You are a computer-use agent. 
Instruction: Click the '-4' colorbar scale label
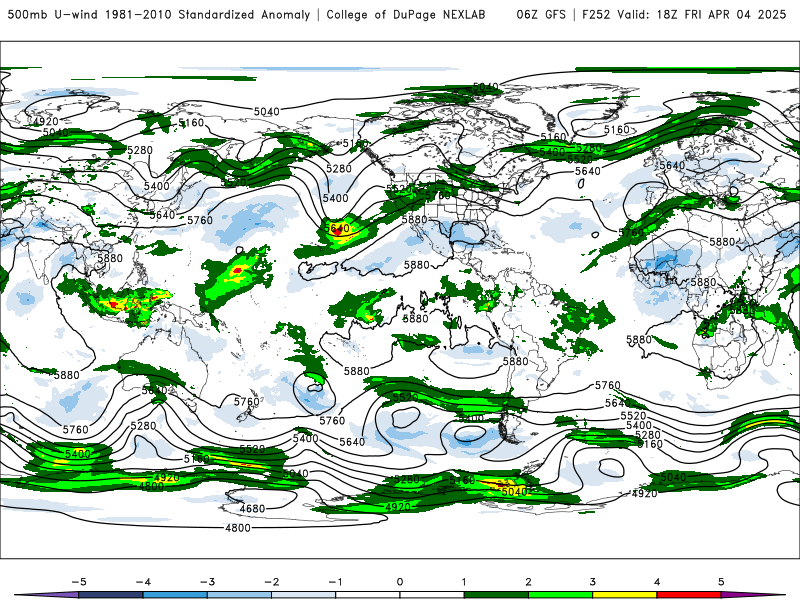tap(143, 582)
